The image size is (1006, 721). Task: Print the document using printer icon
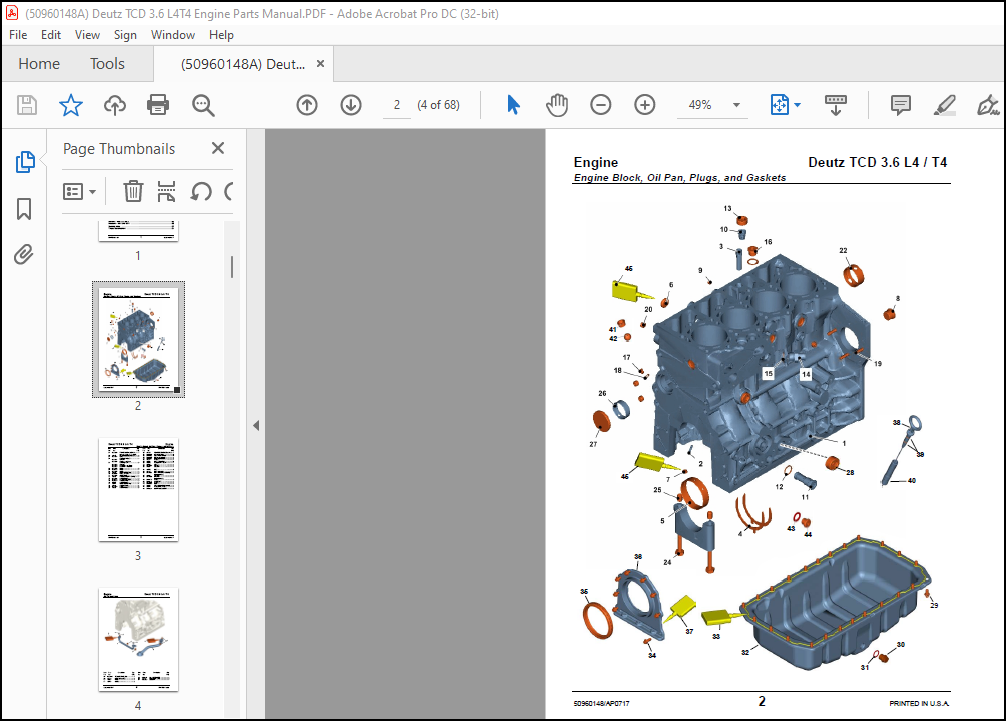158,105
